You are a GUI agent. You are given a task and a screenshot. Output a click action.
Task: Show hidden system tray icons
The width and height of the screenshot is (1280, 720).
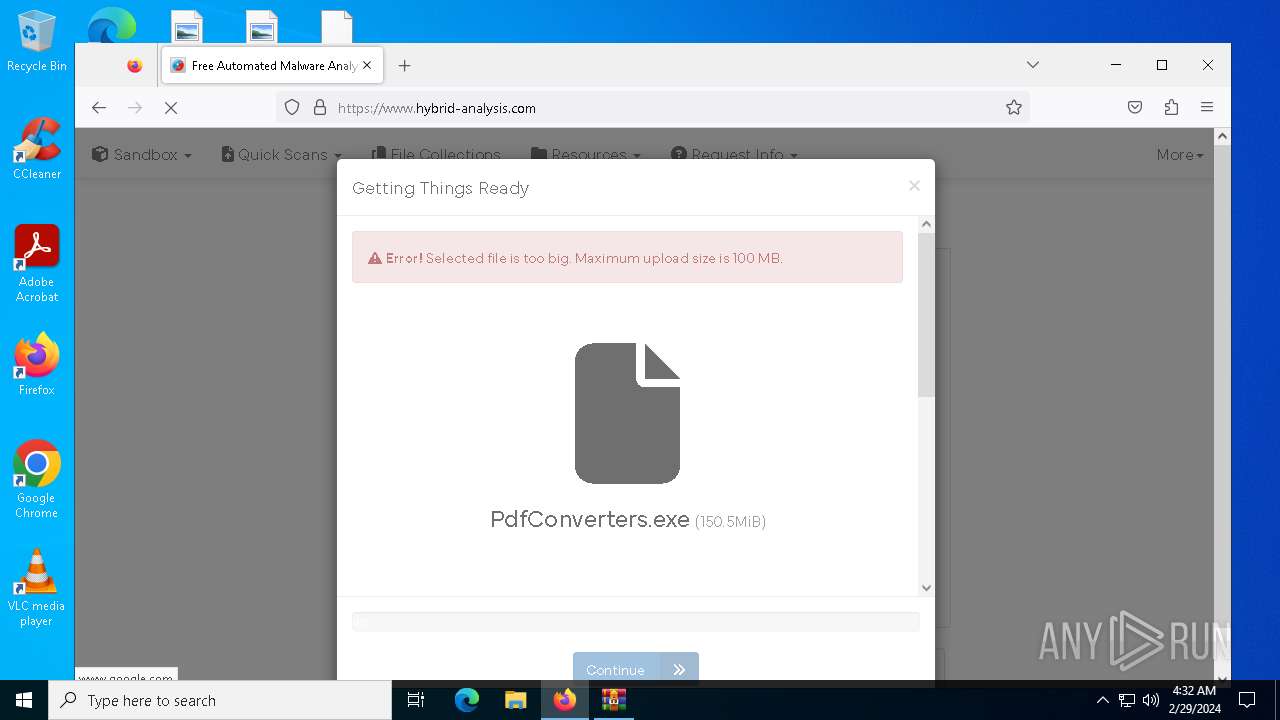coord(1102,700)
